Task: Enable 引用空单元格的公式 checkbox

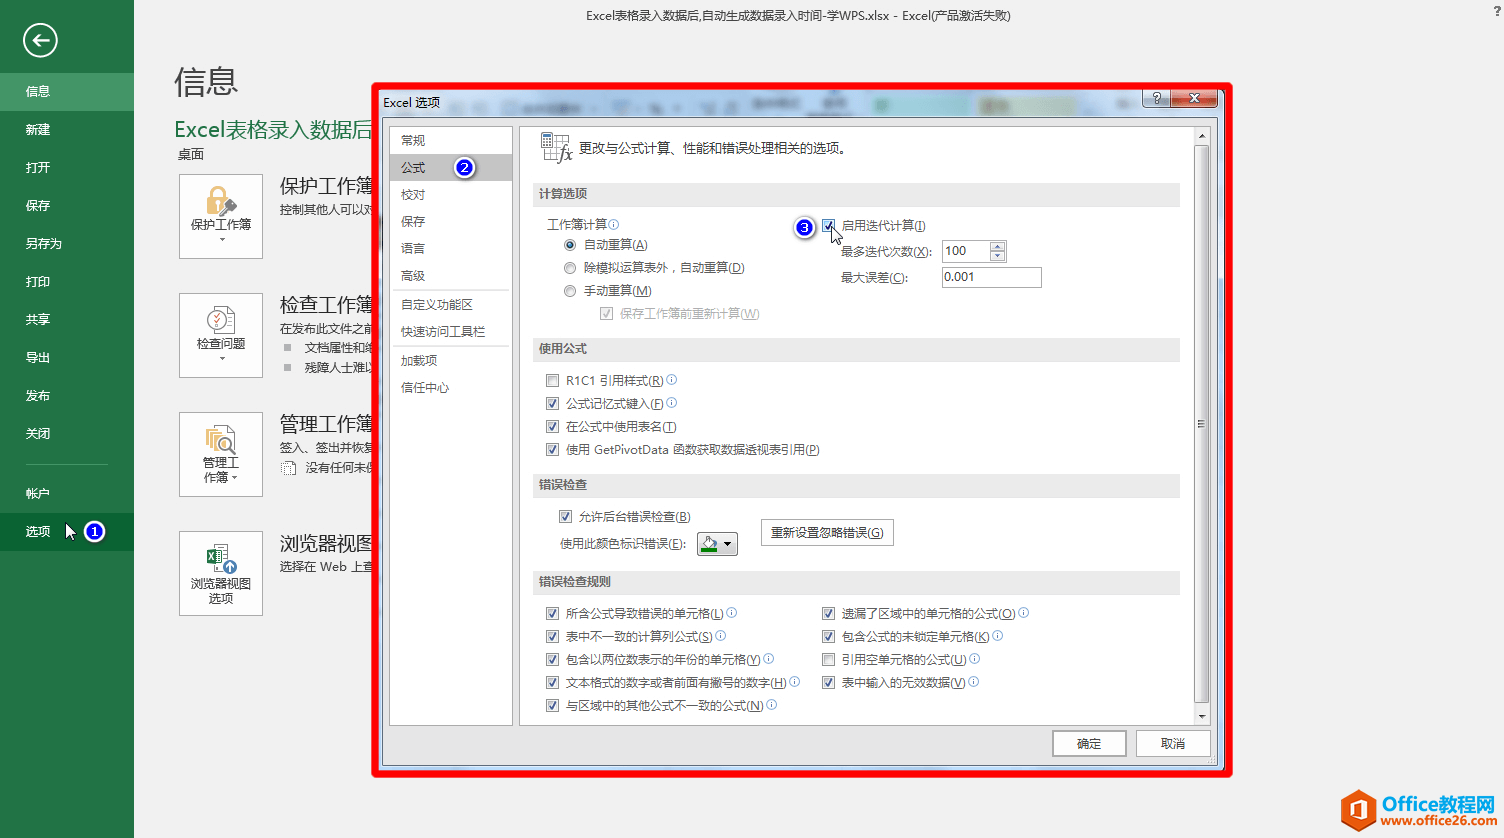Action: point(828,660)
